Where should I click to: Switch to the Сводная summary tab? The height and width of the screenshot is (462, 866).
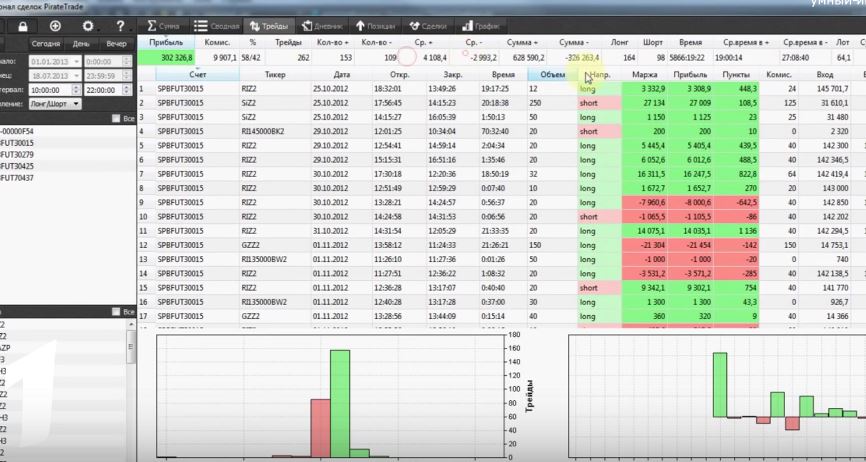216,26
